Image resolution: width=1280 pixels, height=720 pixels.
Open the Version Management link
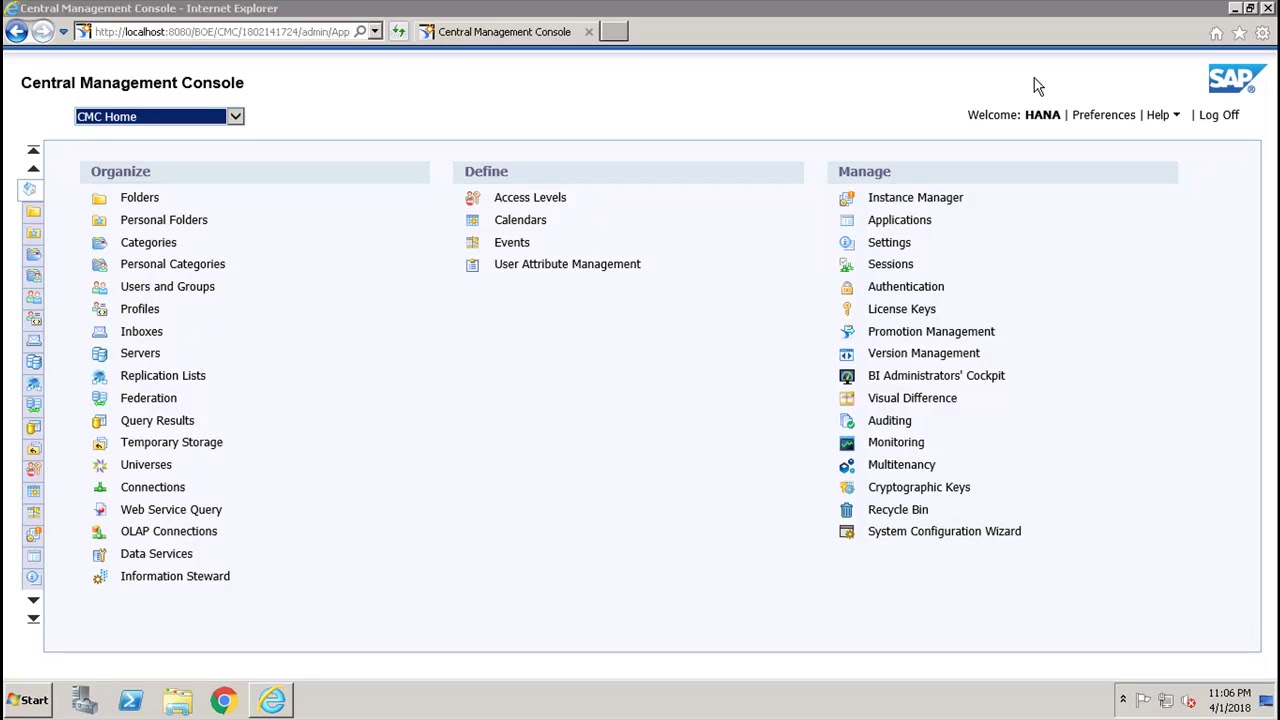tap(924, 353)
